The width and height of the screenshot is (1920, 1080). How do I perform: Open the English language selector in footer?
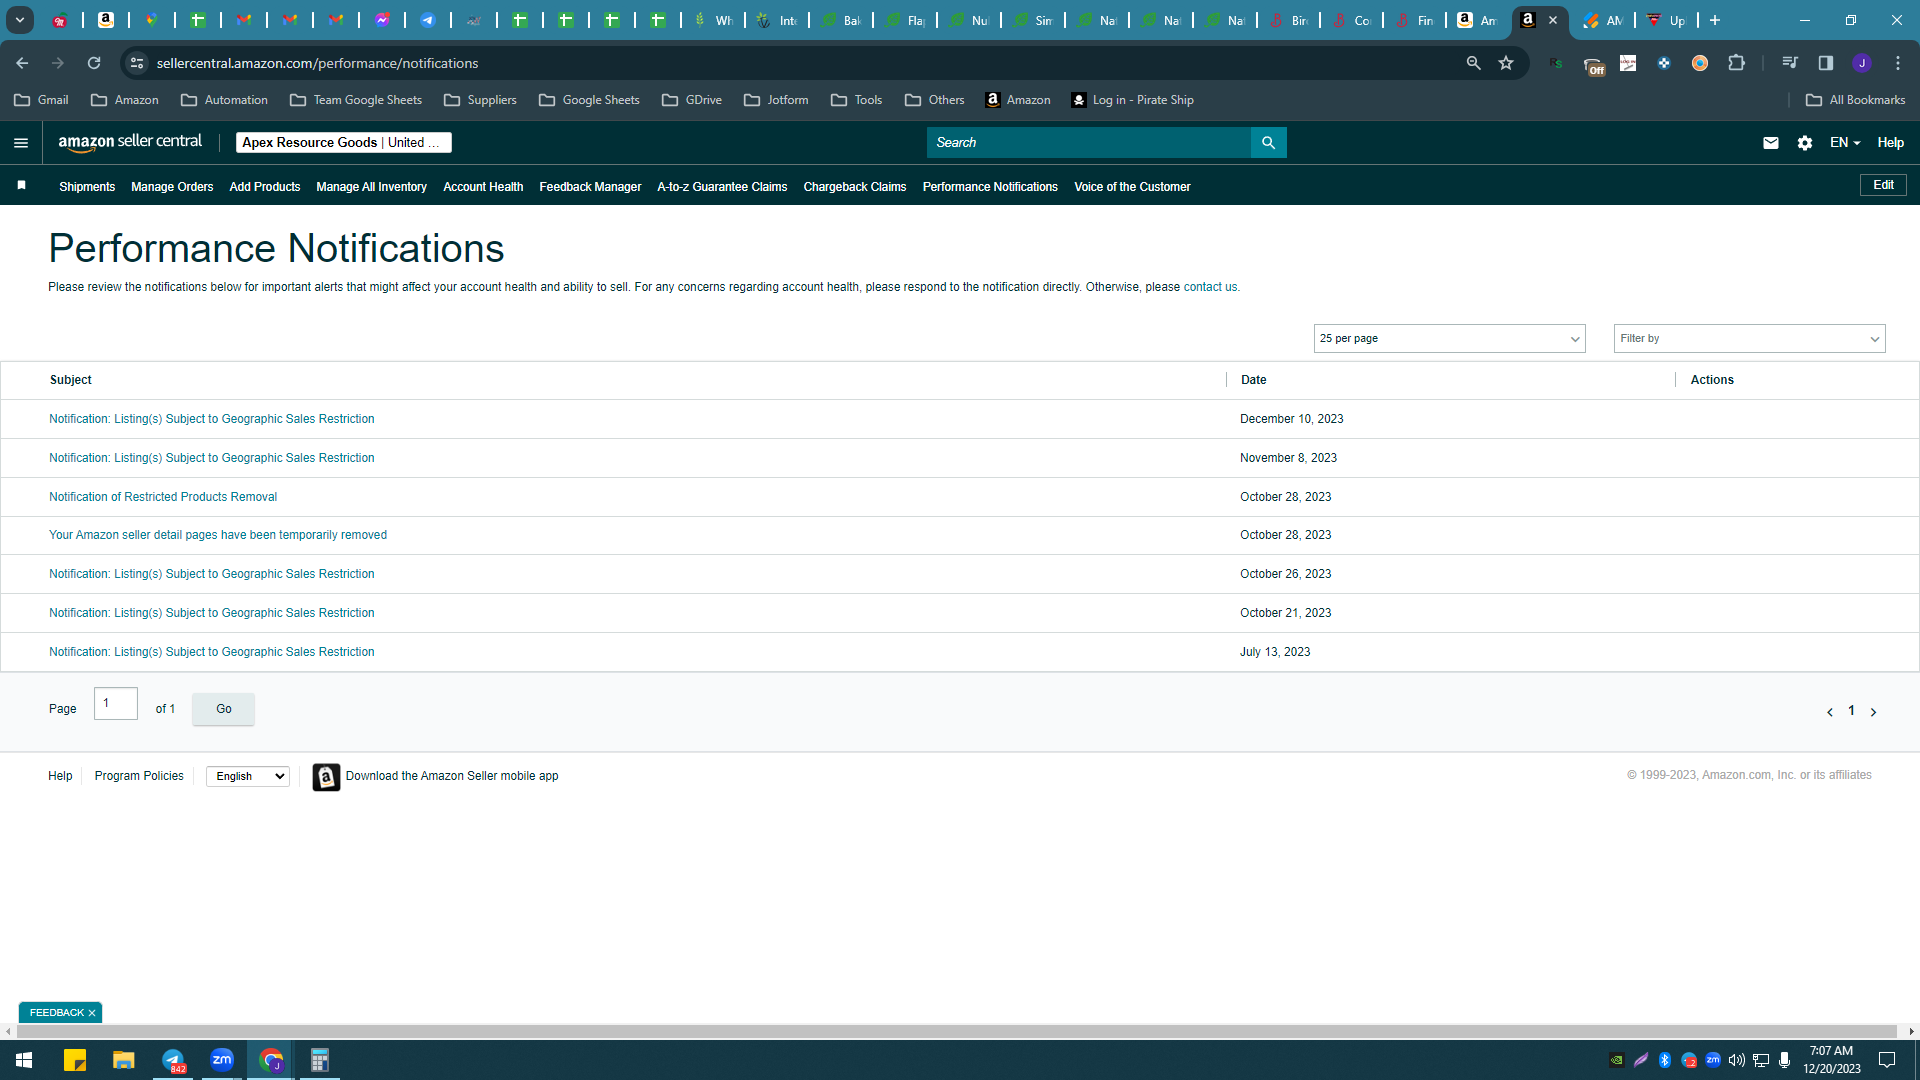[x=248, y=777]
